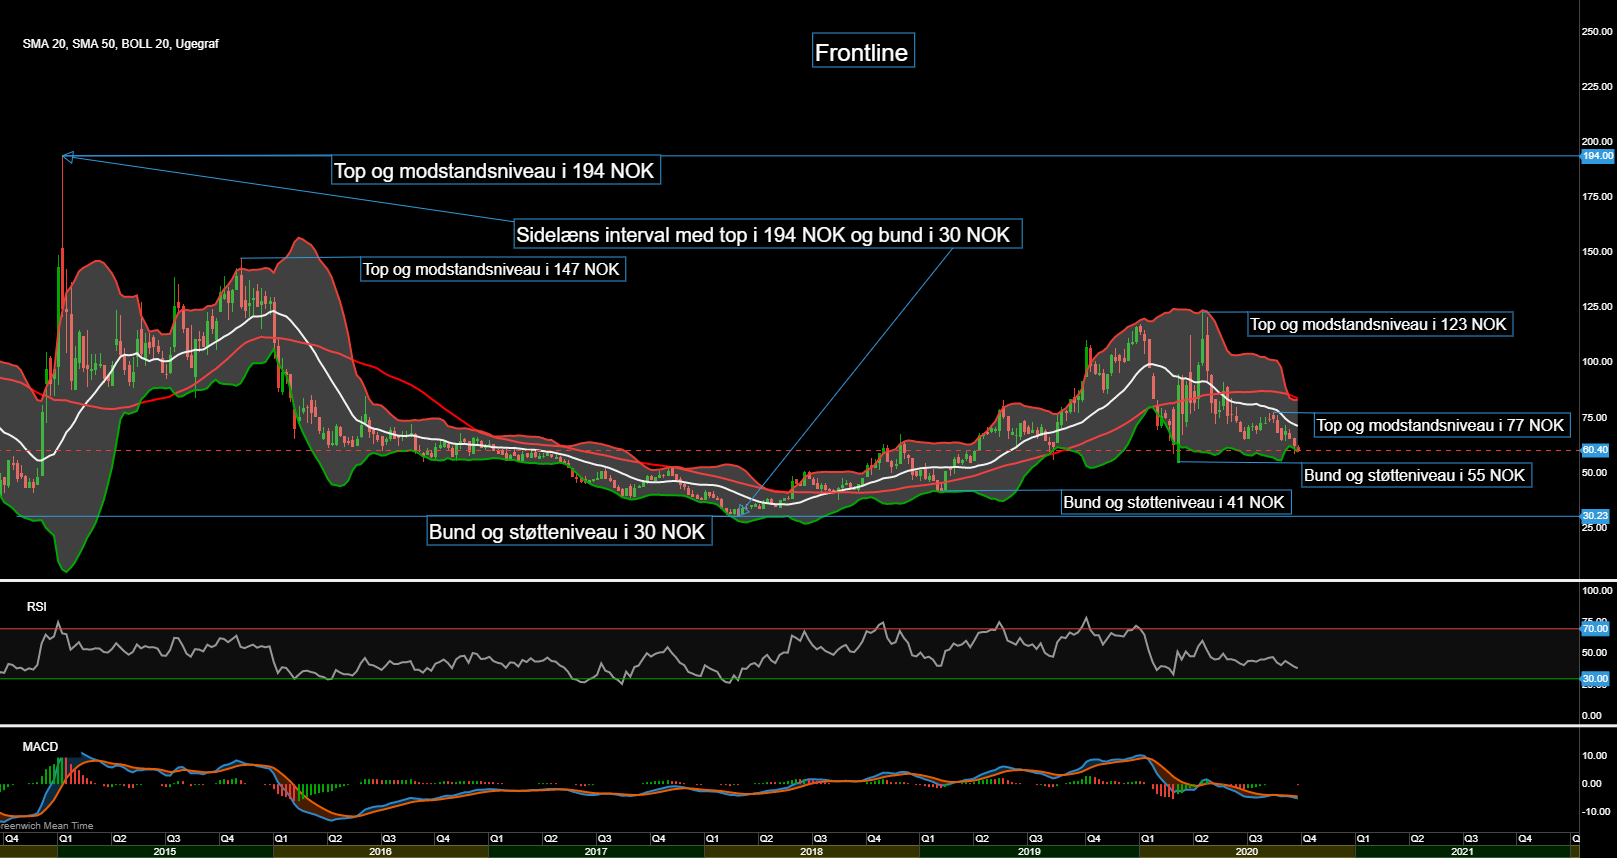
Task: Click the 2021 year label on the timeline
Action: [x=1462, y=852]
